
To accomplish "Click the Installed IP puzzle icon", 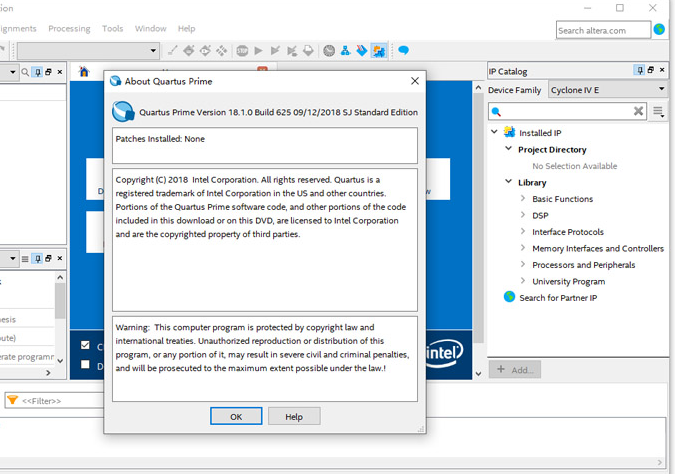I will click(x=509, y=132).
